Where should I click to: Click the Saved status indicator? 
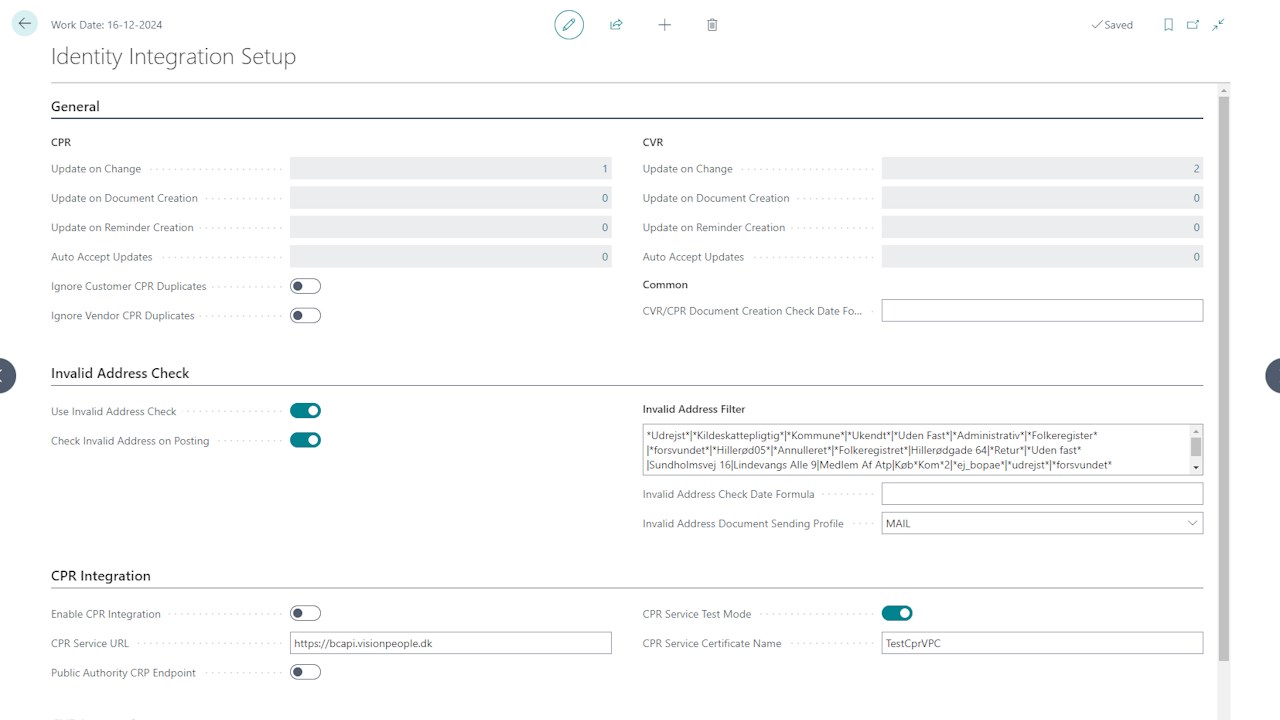[1112, 25]
